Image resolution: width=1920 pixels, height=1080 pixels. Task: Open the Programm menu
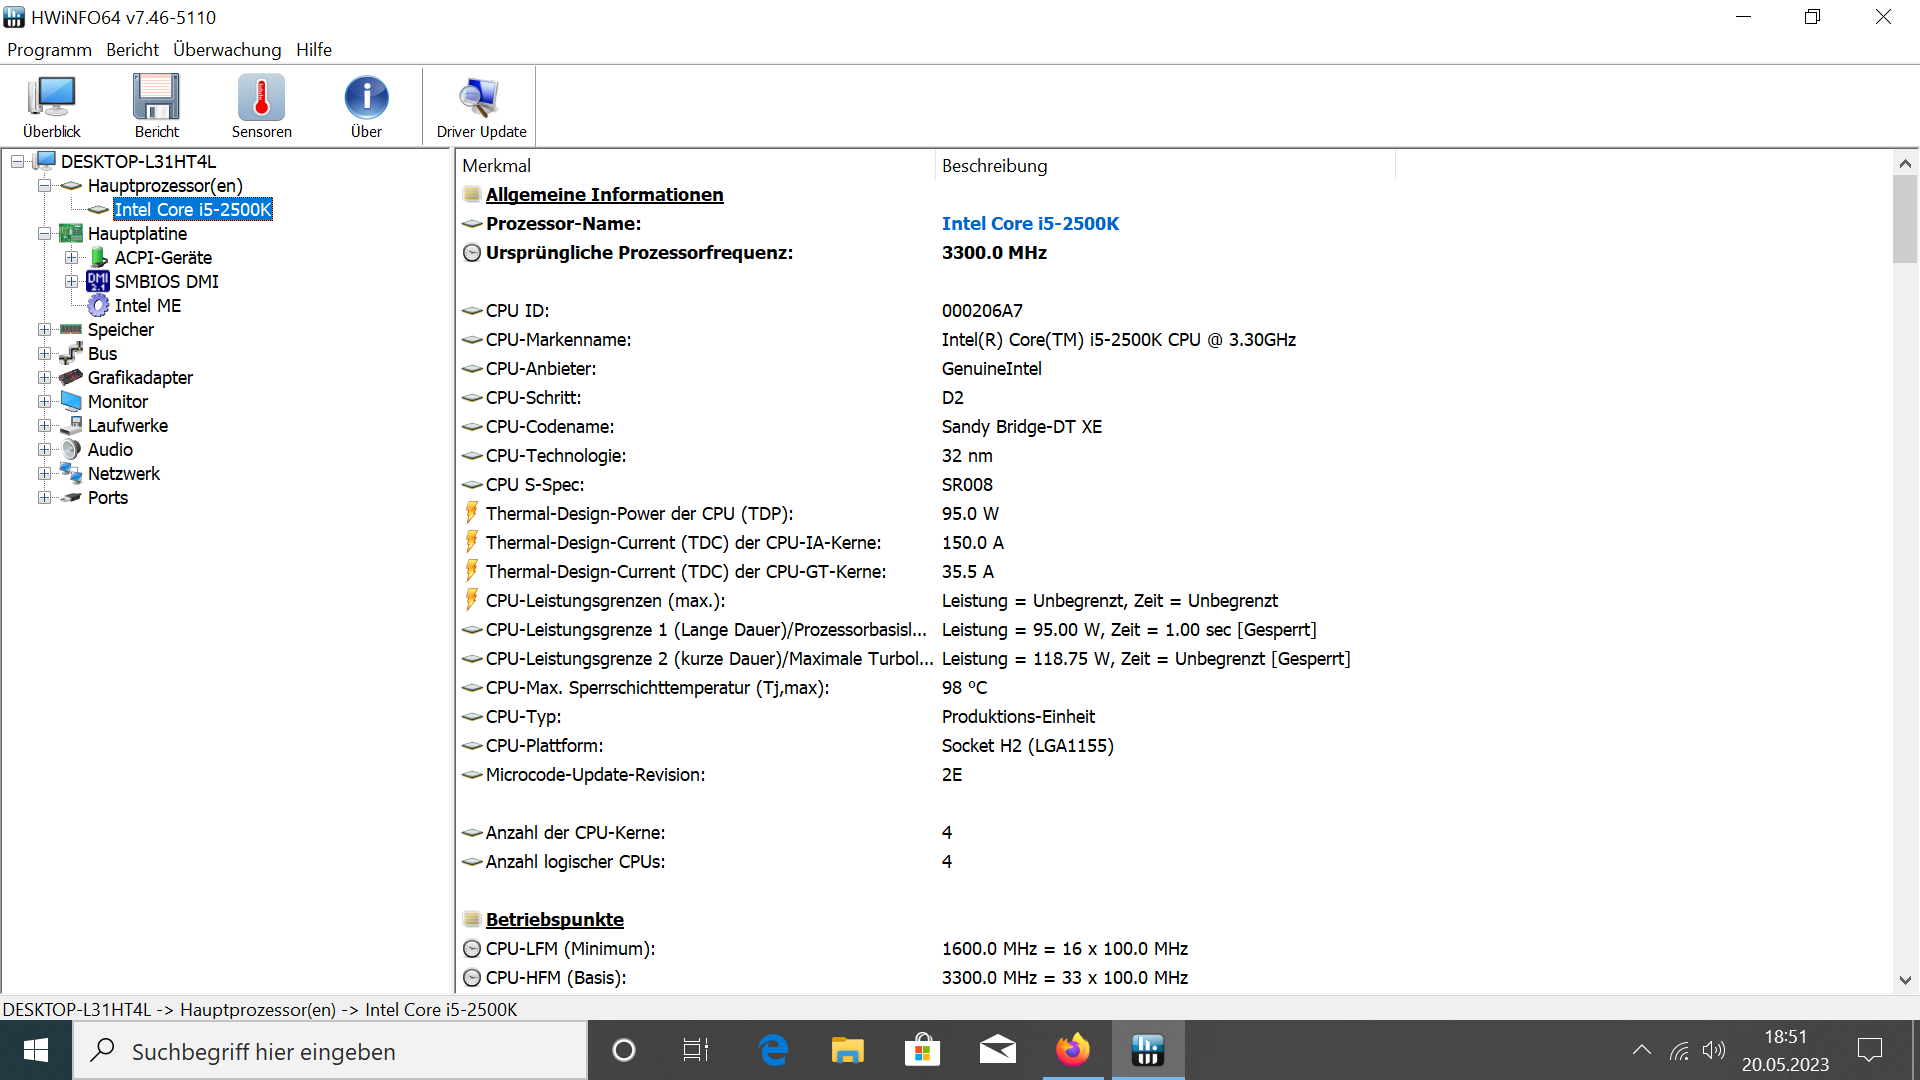tap(49, 50)
